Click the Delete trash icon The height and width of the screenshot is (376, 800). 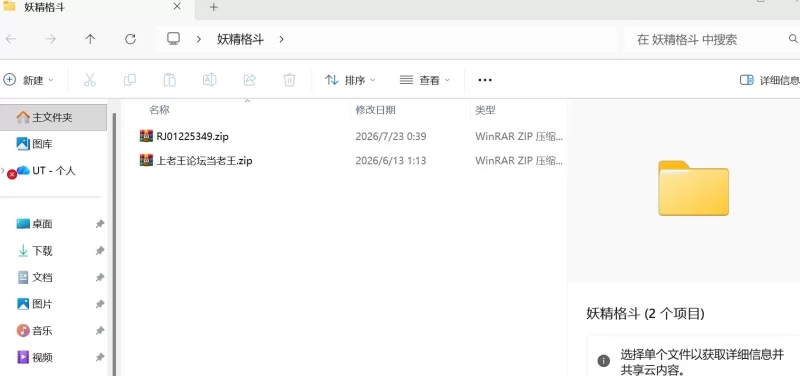coord(289,80)
